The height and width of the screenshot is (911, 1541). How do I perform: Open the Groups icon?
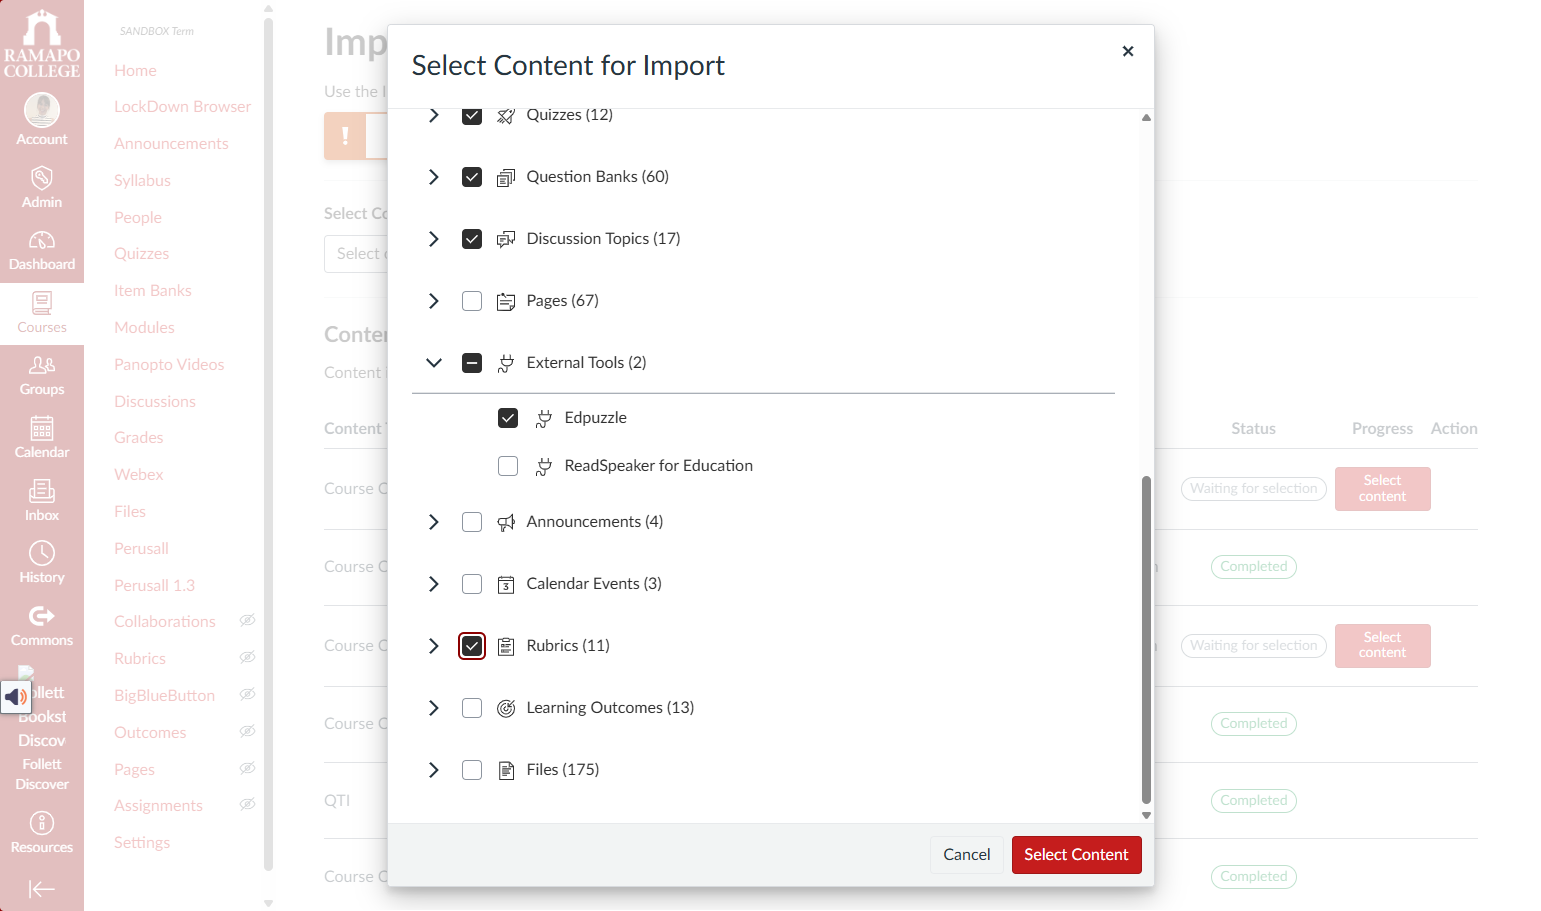point(42,365)
